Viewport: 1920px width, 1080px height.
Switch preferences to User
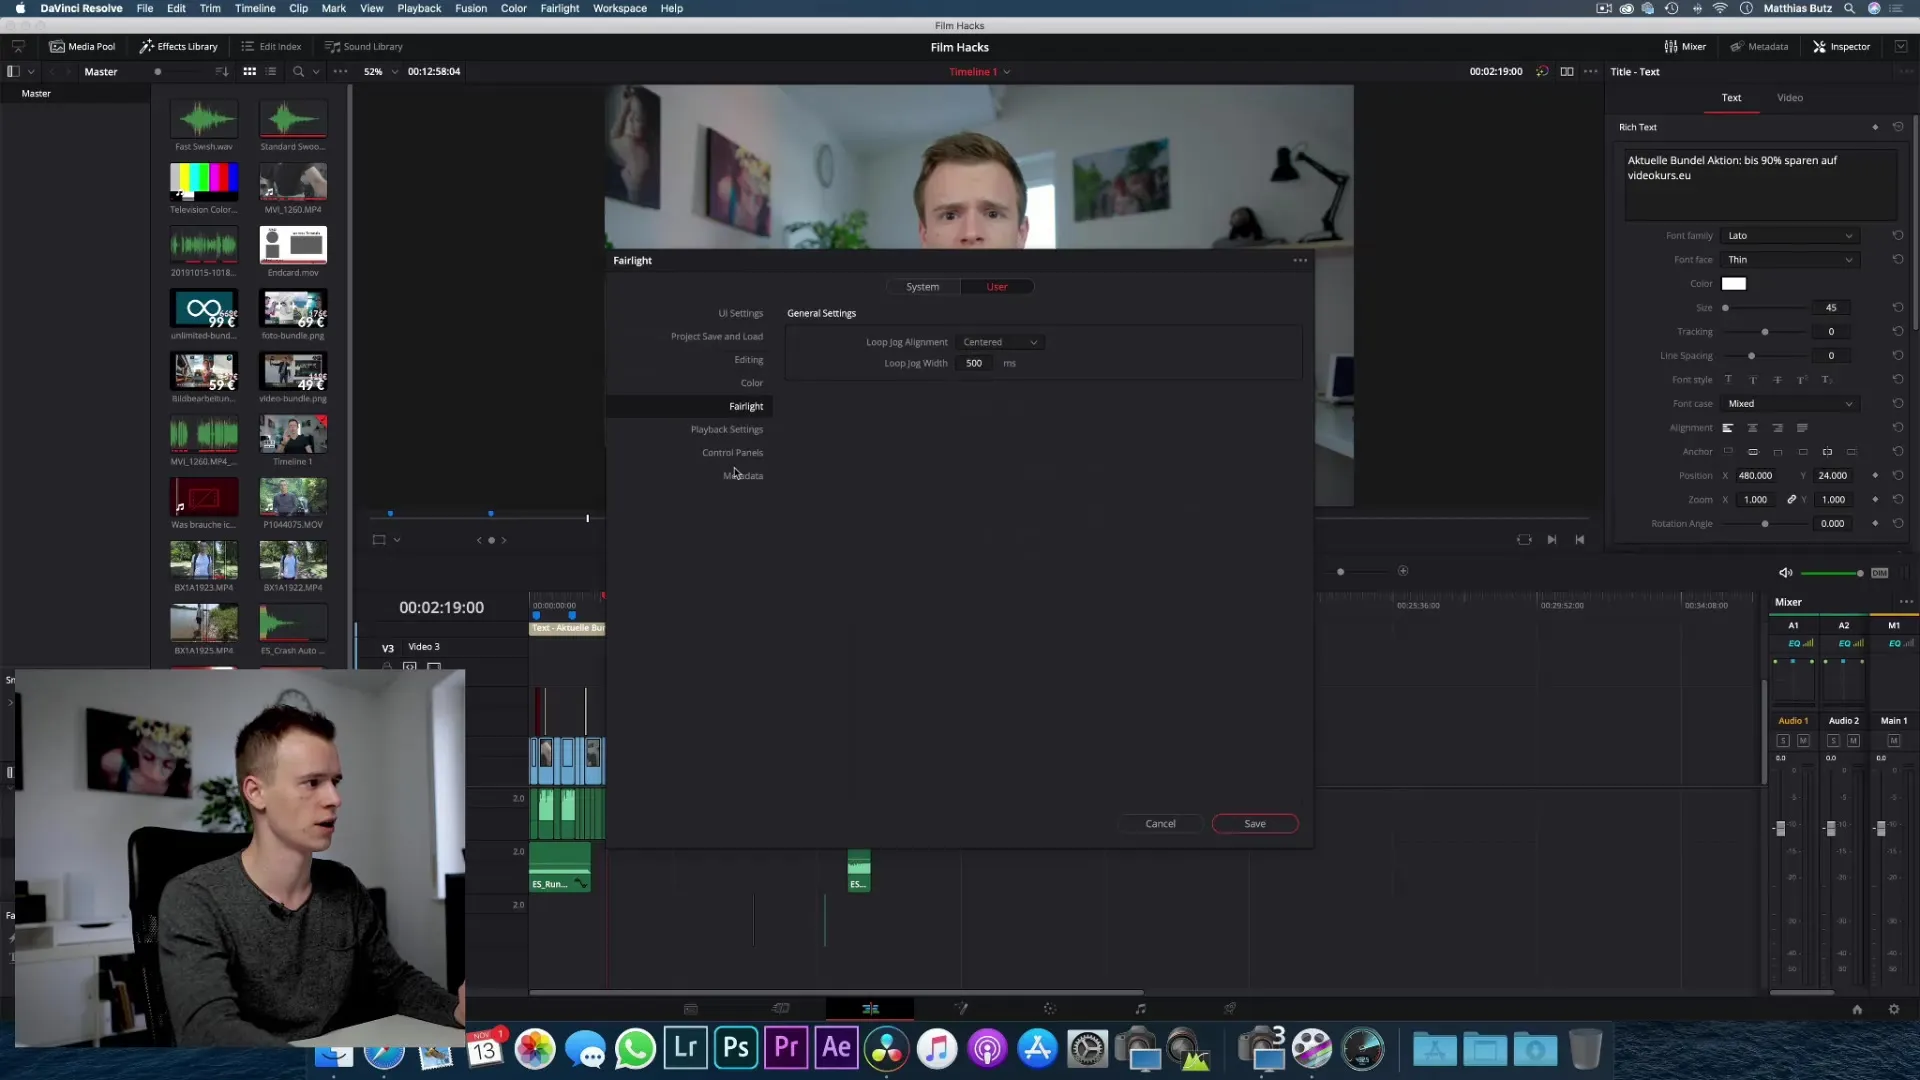click(997, 287)
